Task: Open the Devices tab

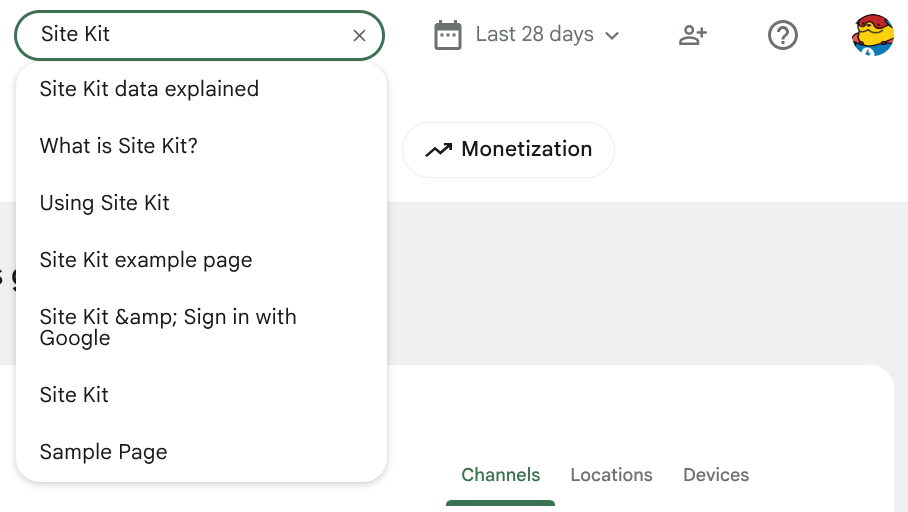Action: (716, 475)
